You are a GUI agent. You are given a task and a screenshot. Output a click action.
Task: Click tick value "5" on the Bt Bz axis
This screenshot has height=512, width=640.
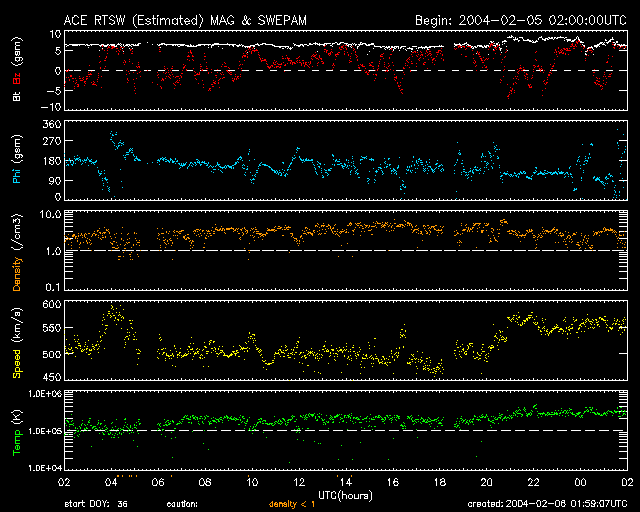[x=58, y=51]
